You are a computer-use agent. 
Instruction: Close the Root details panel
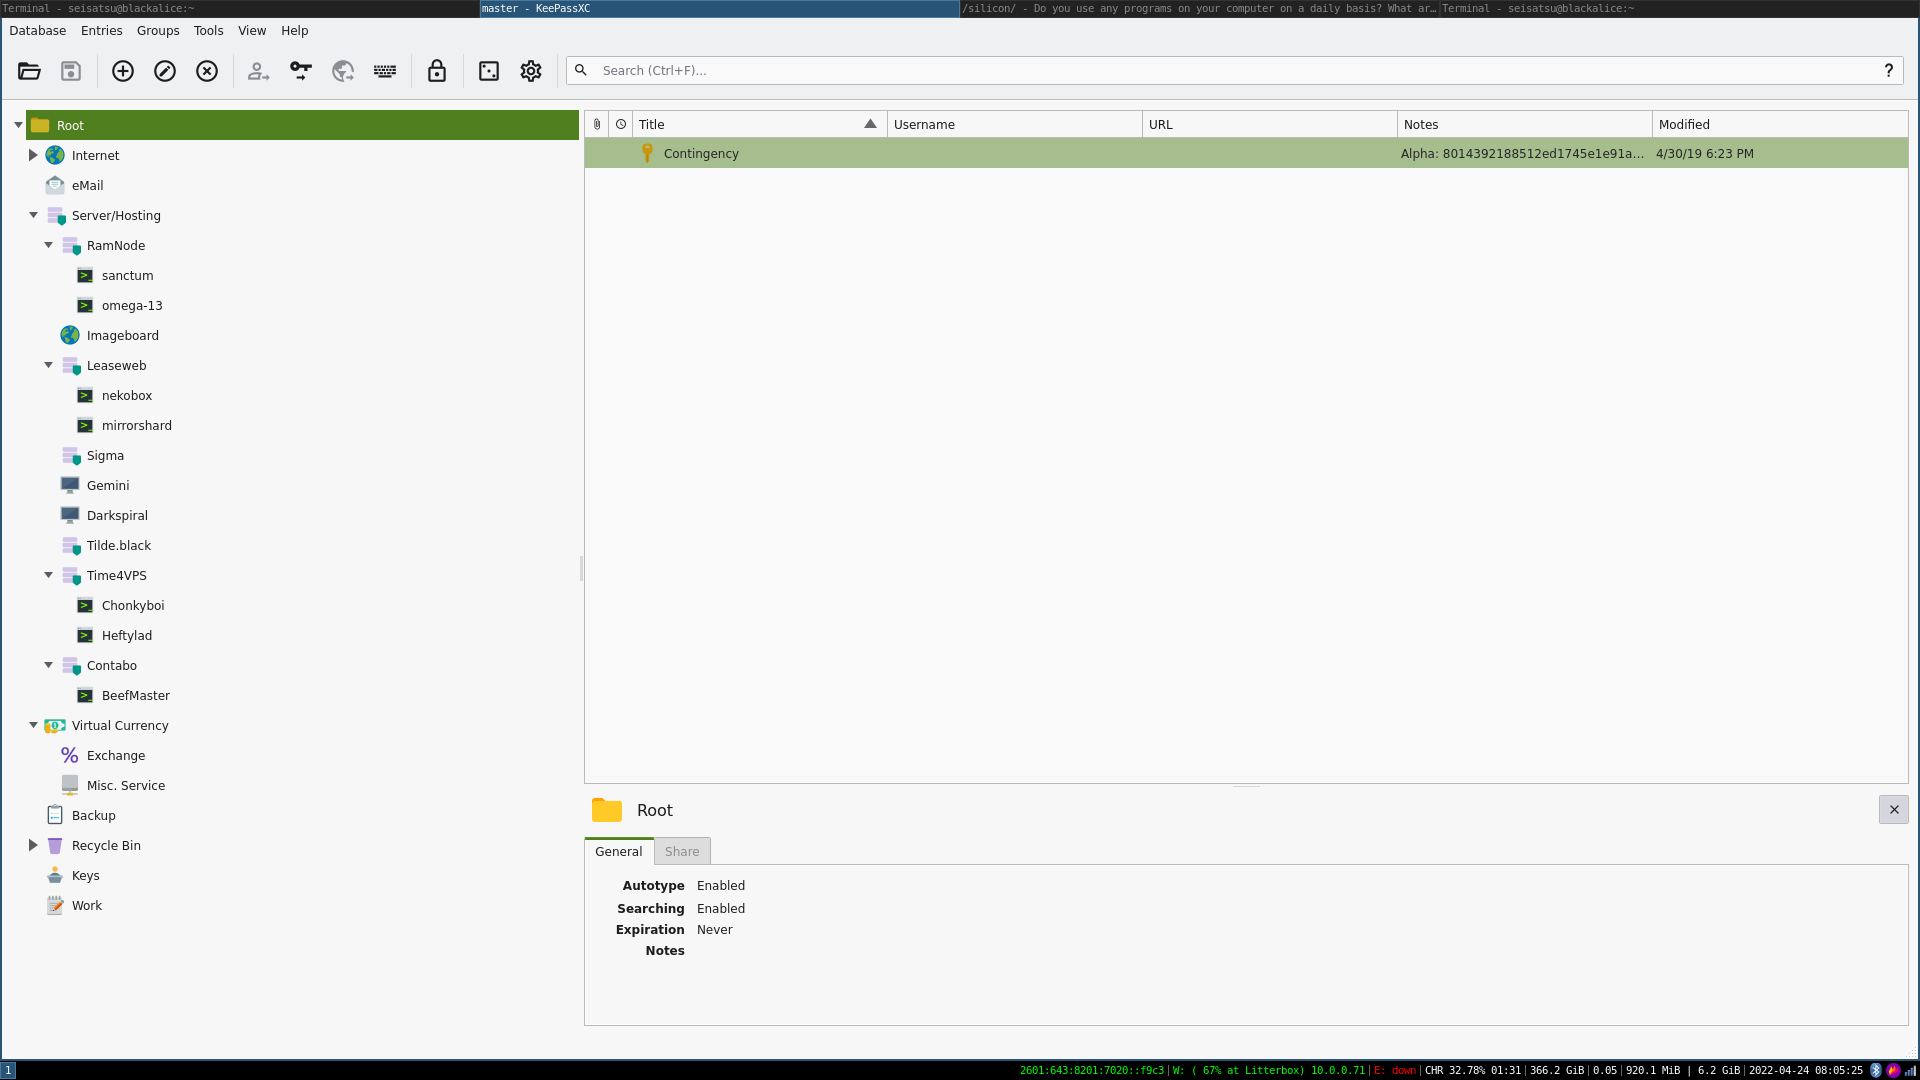coord(1893,810)
